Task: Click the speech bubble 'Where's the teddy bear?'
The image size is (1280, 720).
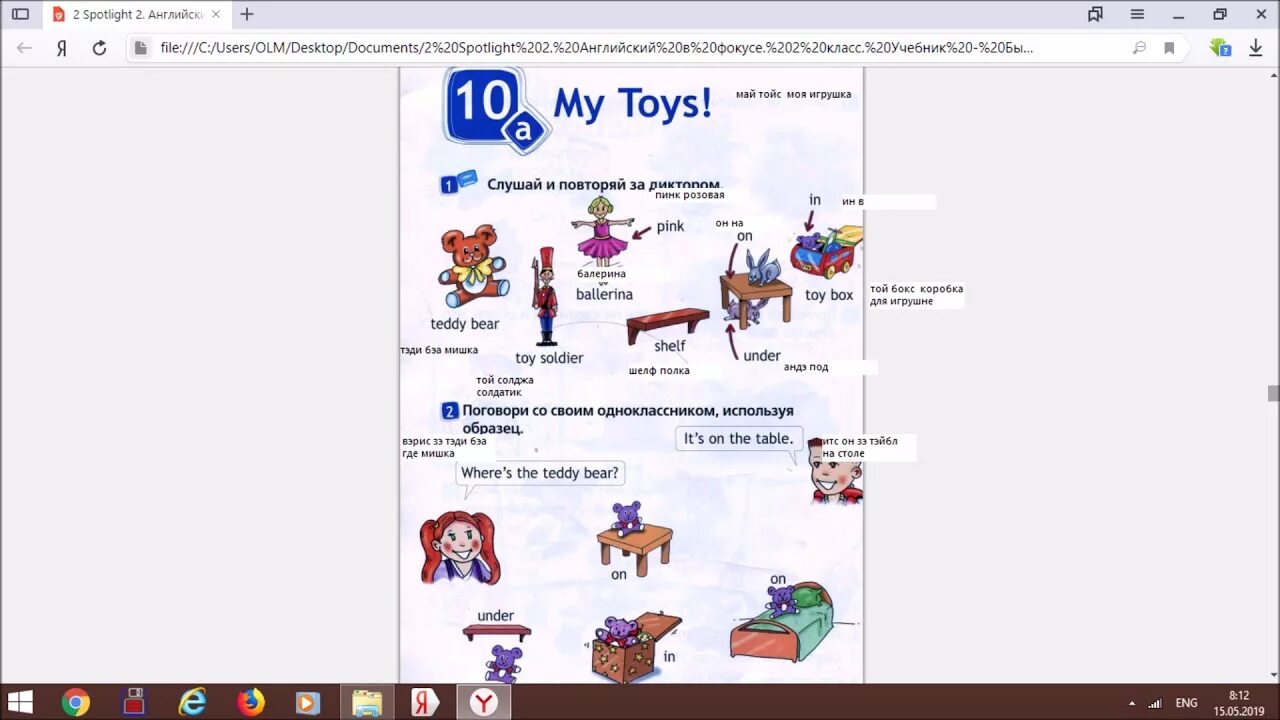Action: [x=539, y=473]
